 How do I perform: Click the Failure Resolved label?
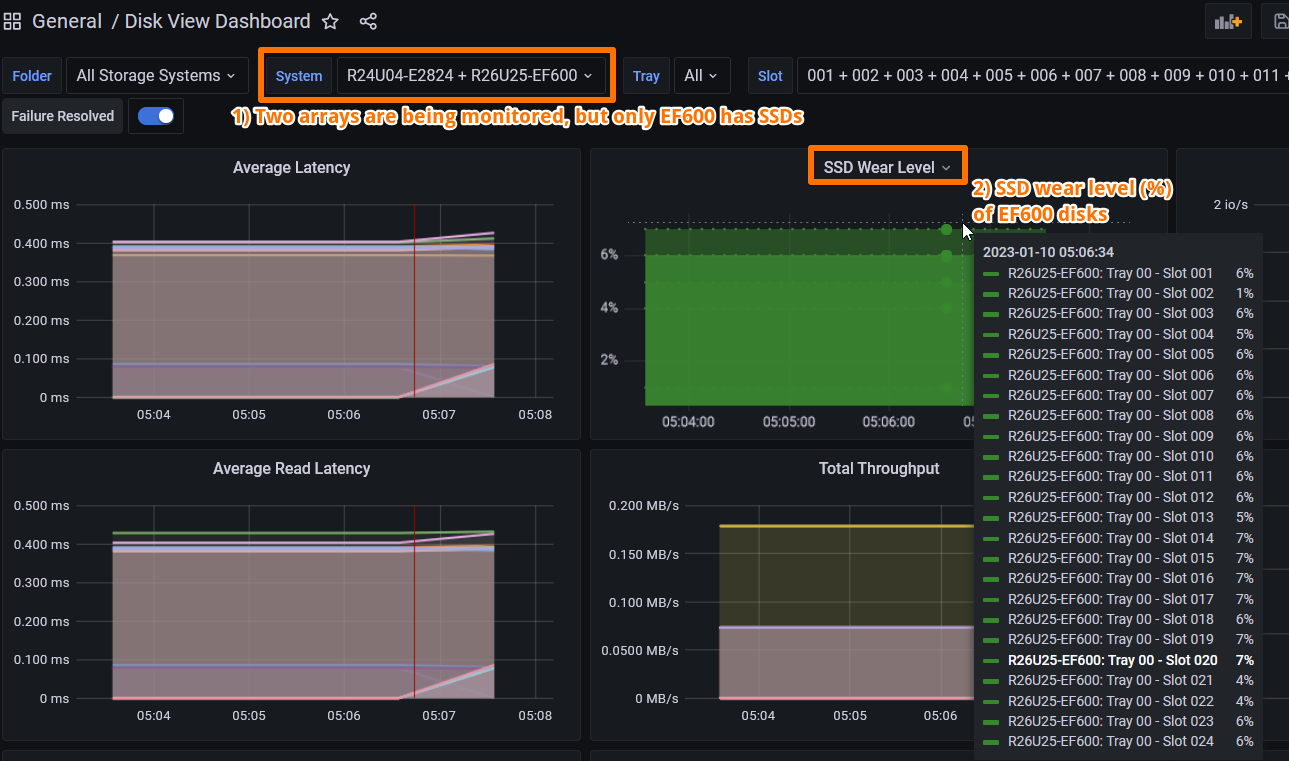(x=63, y=116)
